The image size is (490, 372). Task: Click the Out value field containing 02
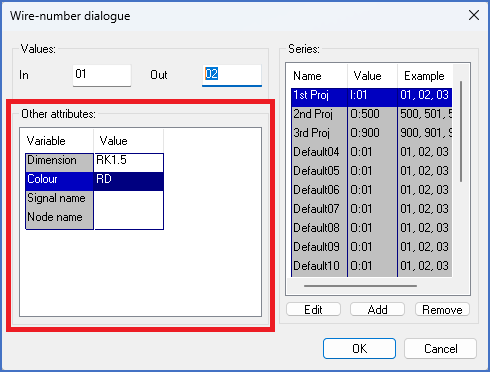point(232,75)
